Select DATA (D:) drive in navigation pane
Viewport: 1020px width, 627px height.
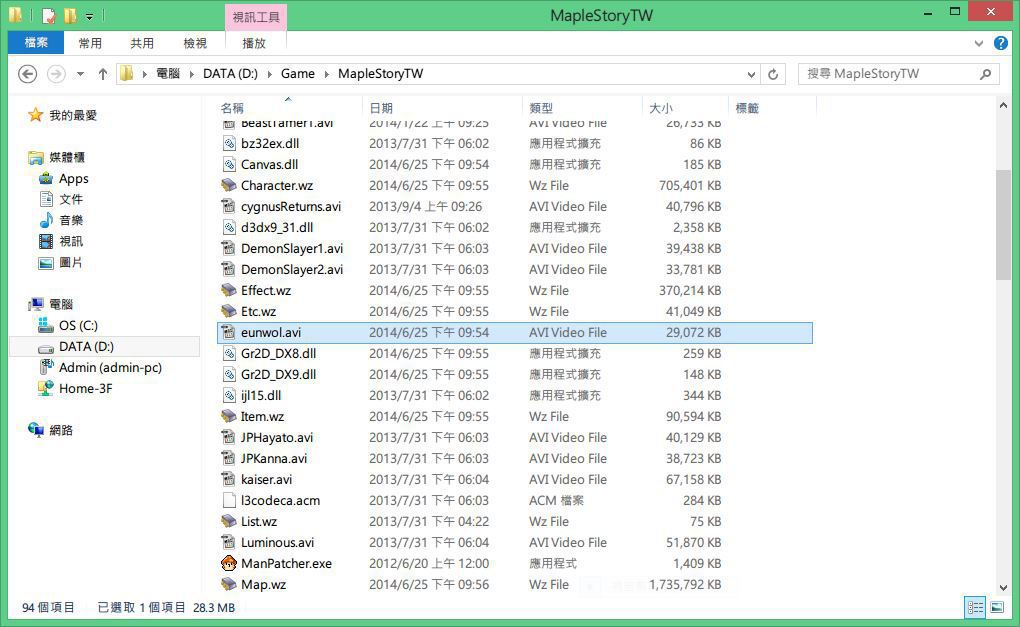coord(104,347)
